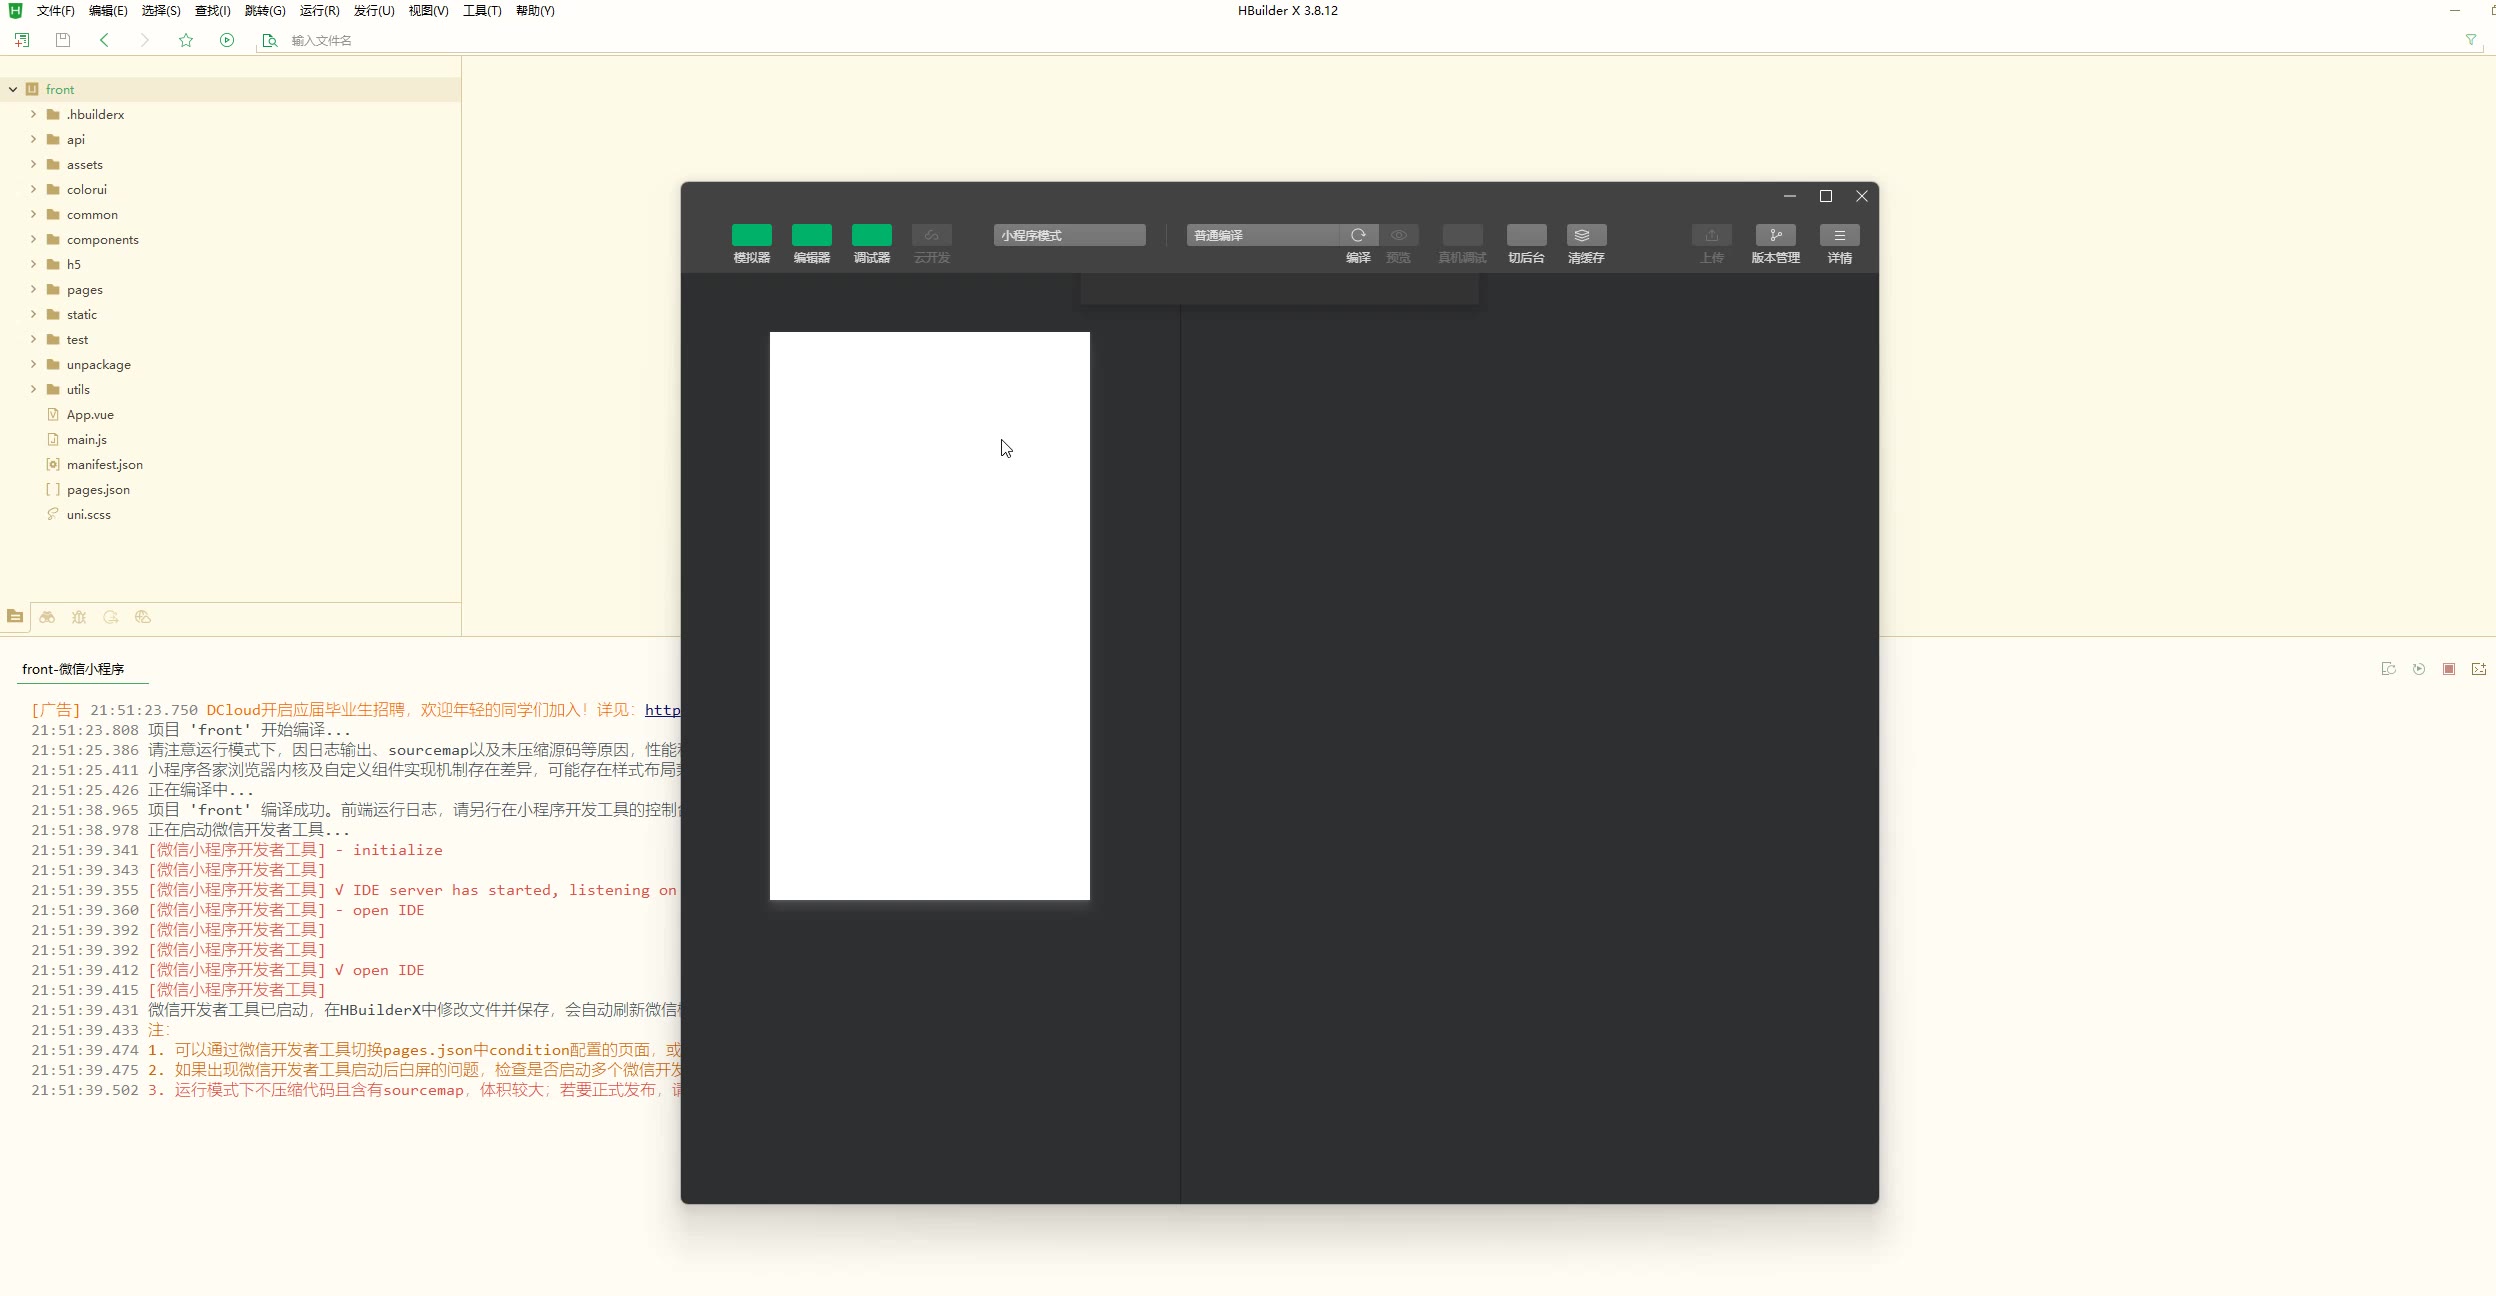Select the utils folder
Image resolution: width=2496 pixels, height=1296 pixels.
pos(78,389)
